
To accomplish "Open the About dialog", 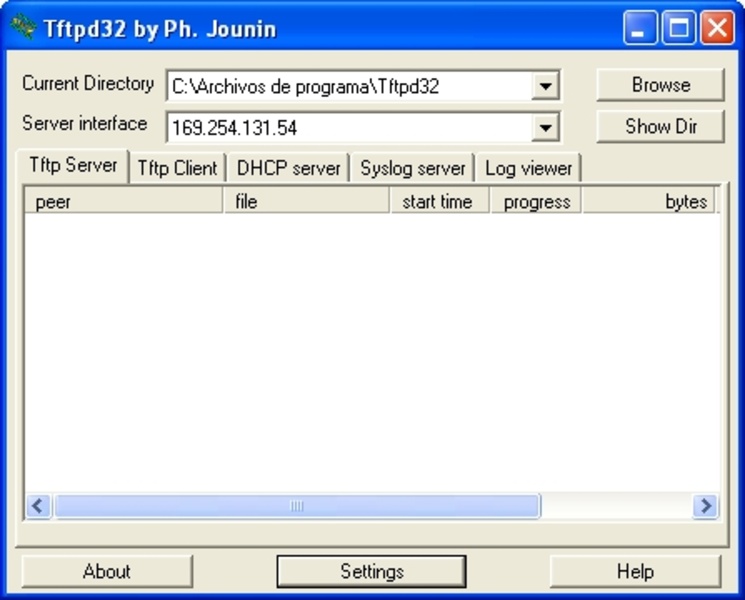I will (107, 571).
